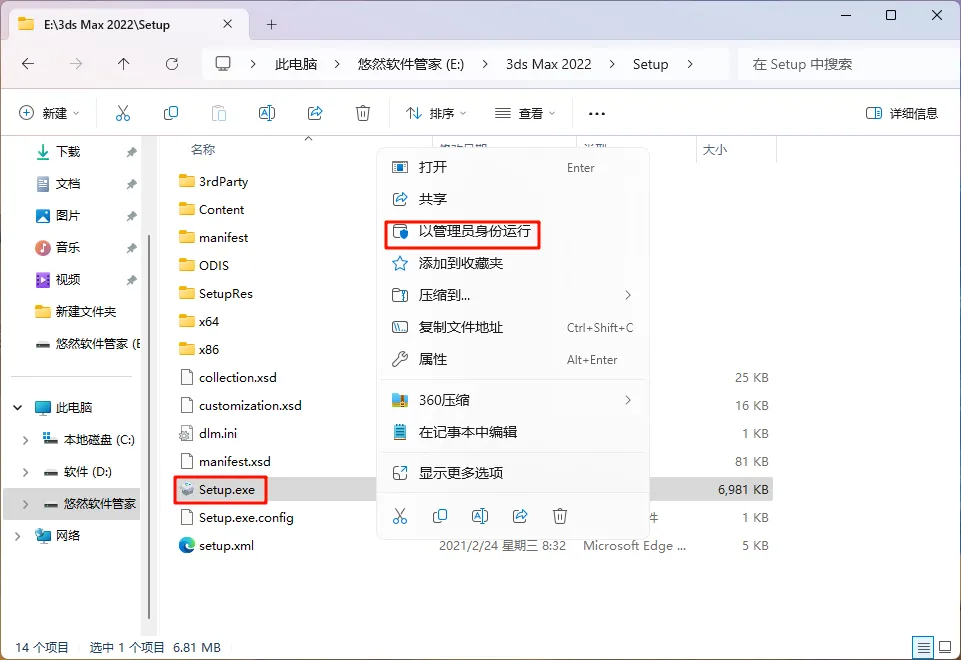The width and height of the screenshot is (961, 660).
Task: Click the 名称 column header
Action: click(203, 150)
